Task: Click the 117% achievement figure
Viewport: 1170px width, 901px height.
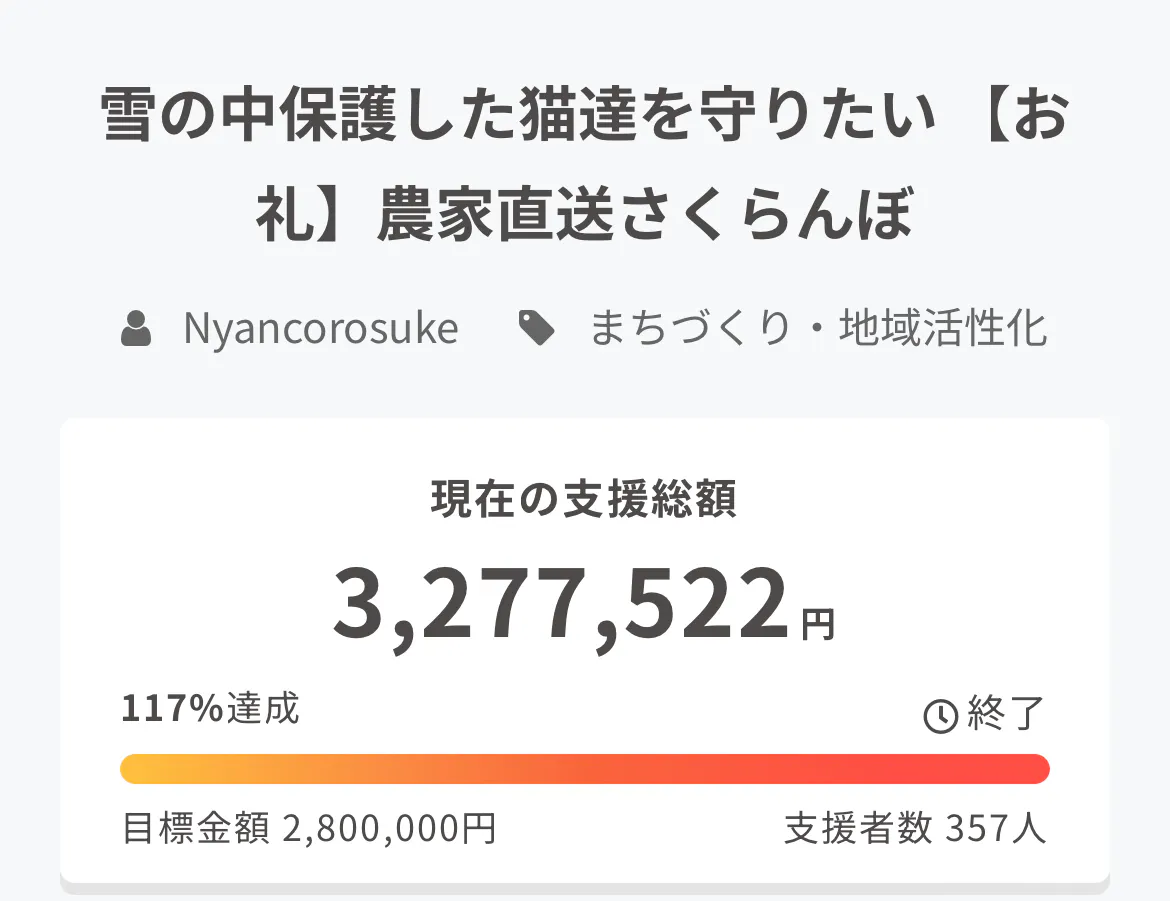Action: point(172,709)
